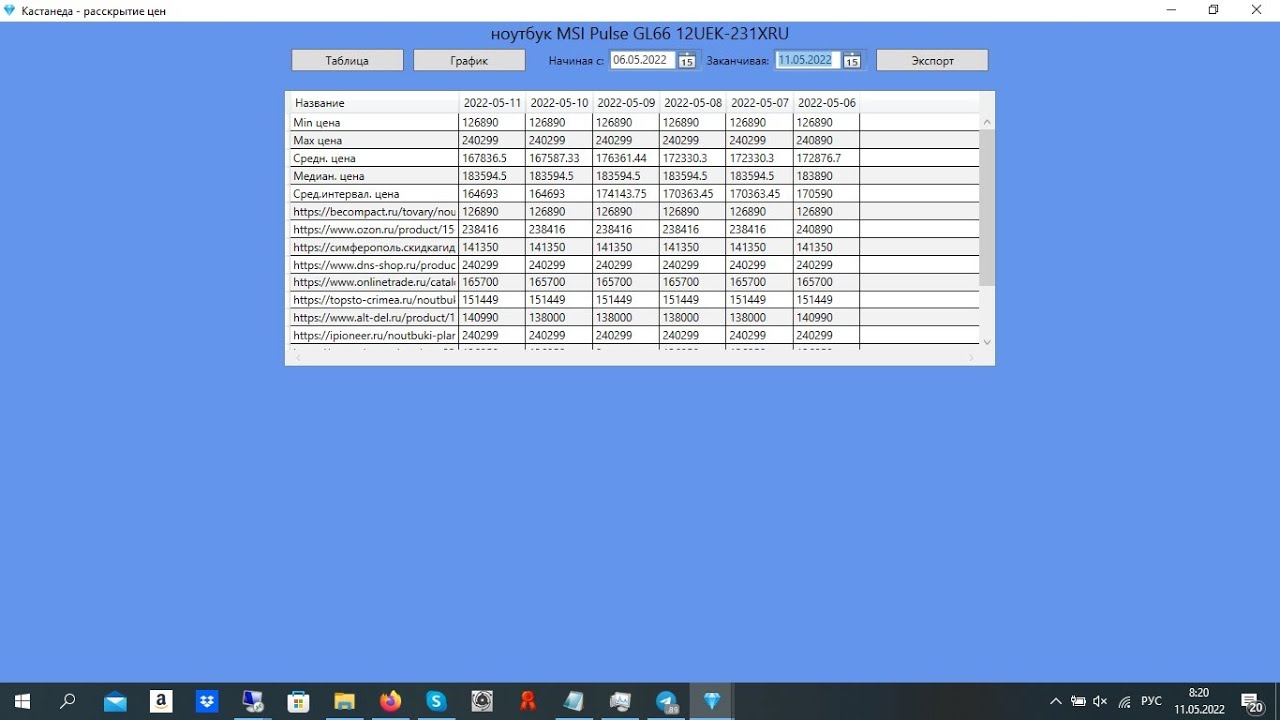Click the Windows Start button
The image size is (1280, 720).
coord(21,702)
